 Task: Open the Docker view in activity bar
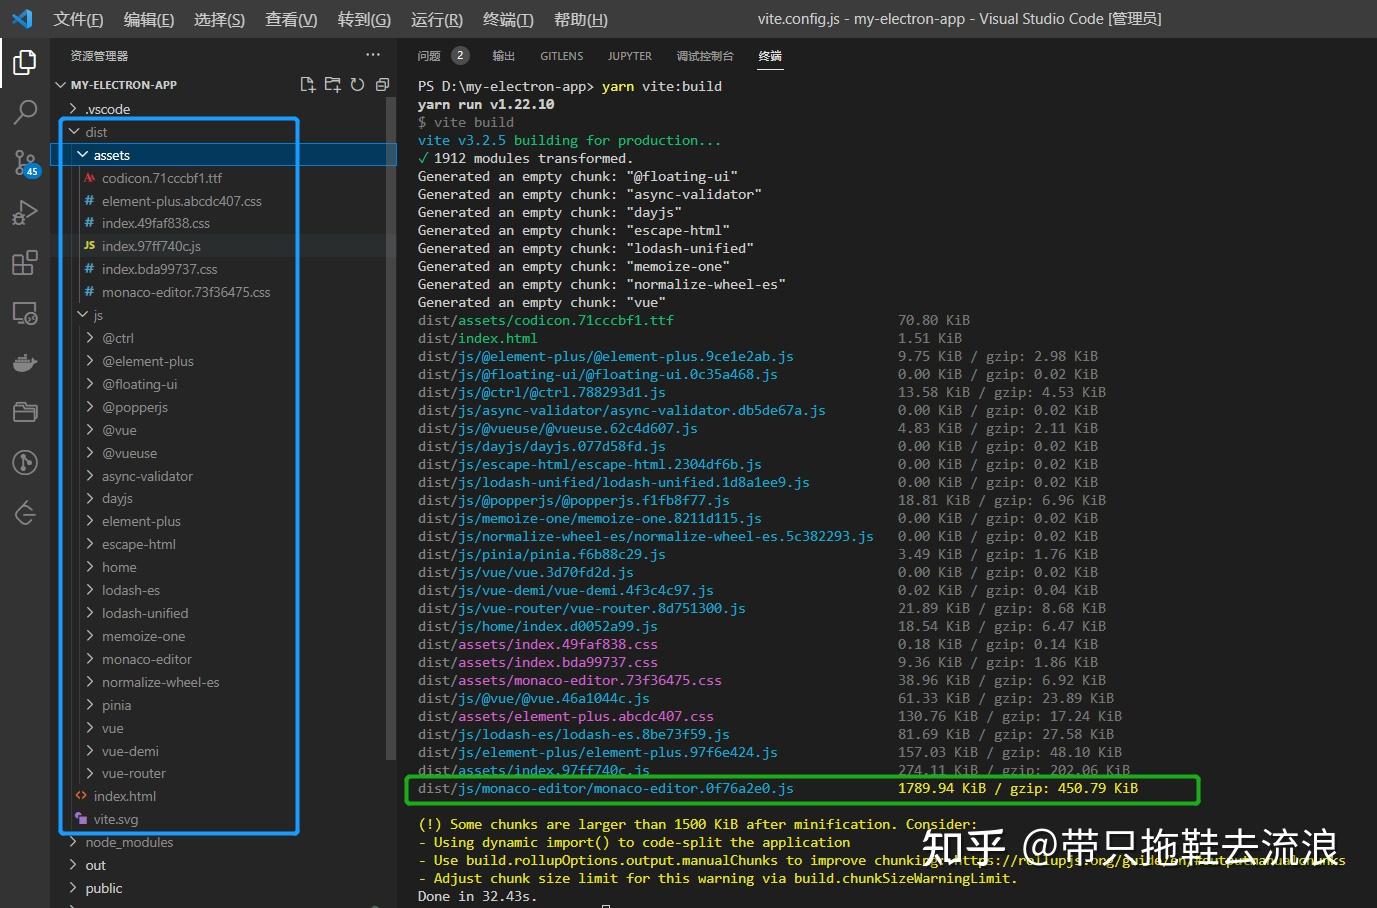[25, 363]
